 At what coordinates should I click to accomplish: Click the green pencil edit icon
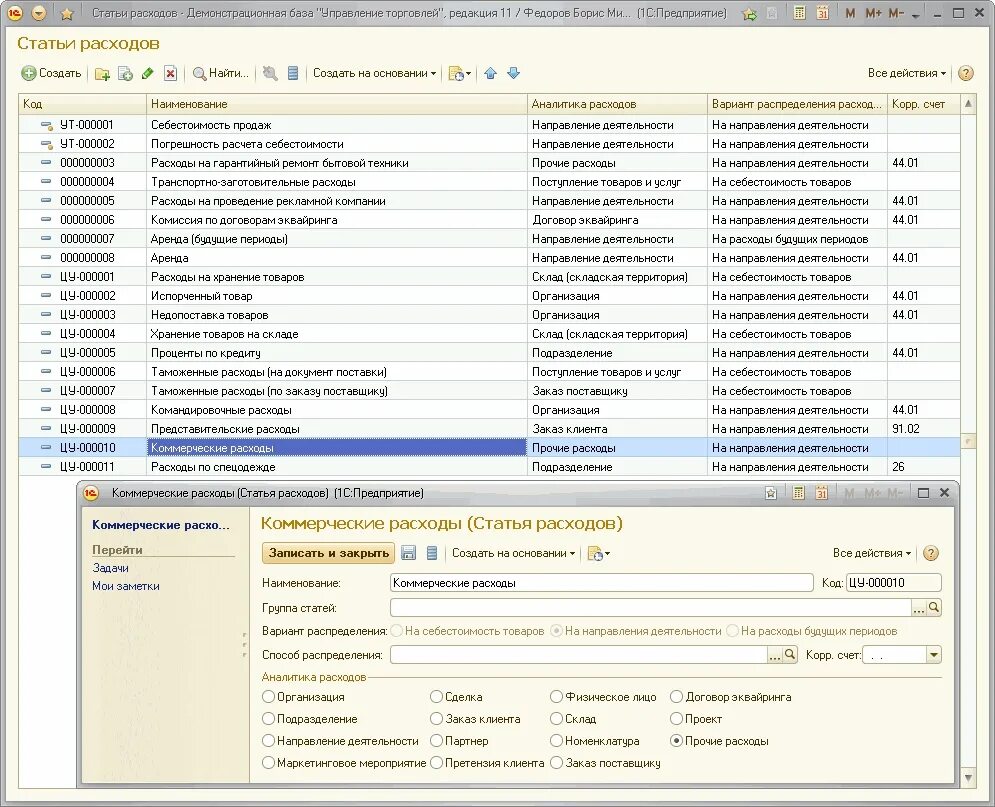147,74
